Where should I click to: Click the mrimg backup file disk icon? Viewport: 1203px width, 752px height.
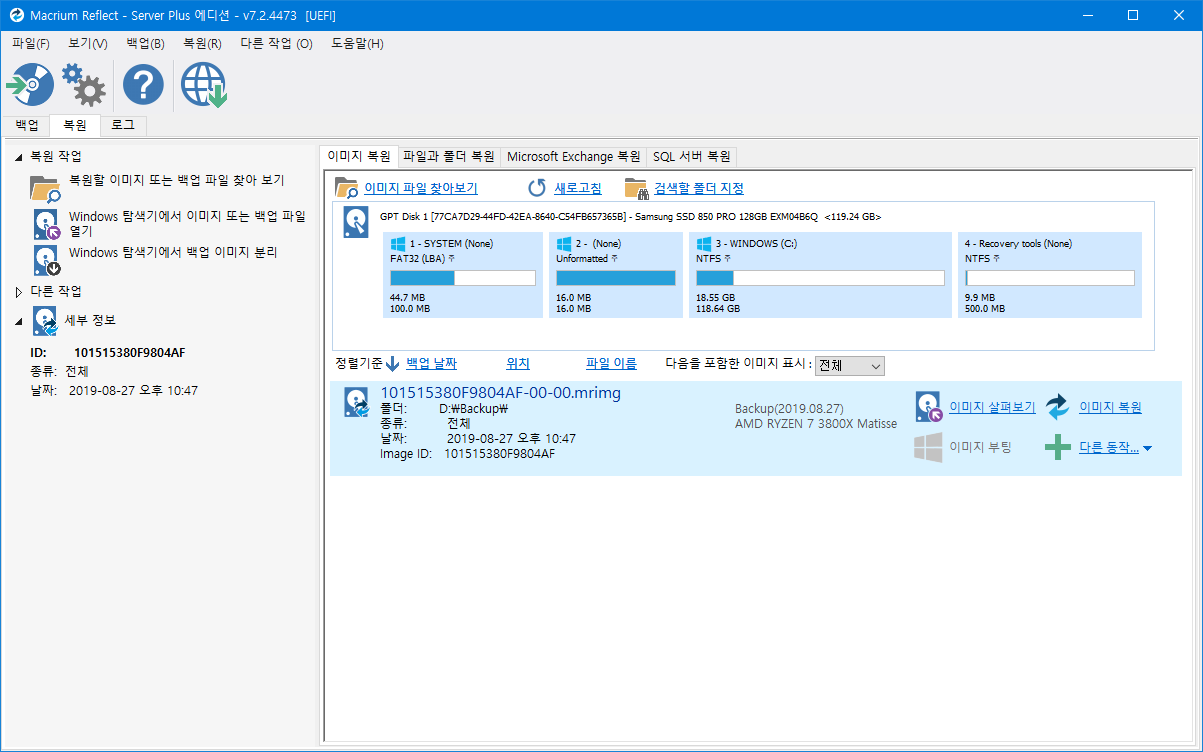[357, 402]
